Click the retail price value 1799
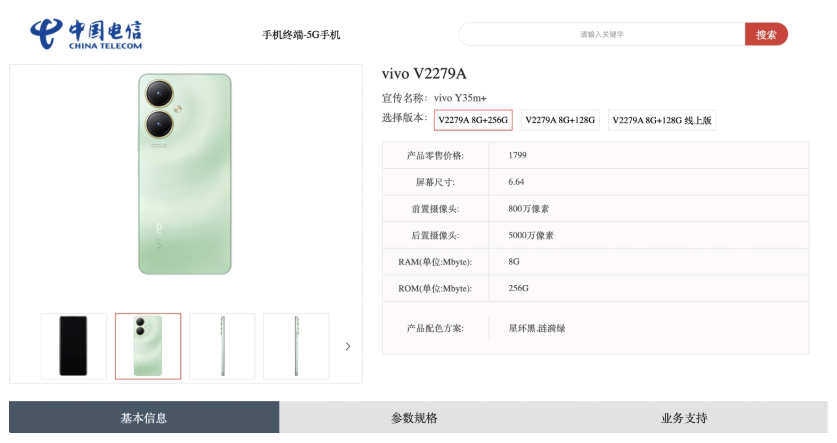 tap(517, 155)
